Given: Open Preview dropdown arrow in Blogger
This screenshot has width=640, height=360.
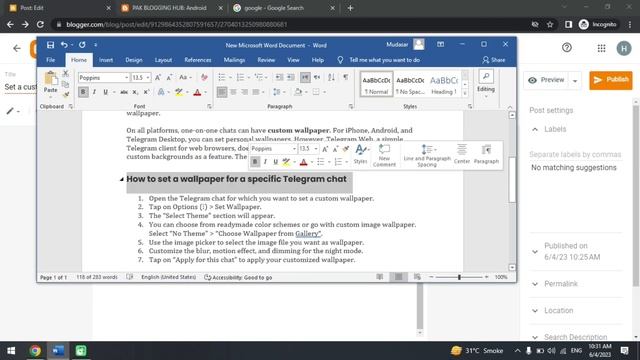Looking at the screenshot, I should 575,80.
